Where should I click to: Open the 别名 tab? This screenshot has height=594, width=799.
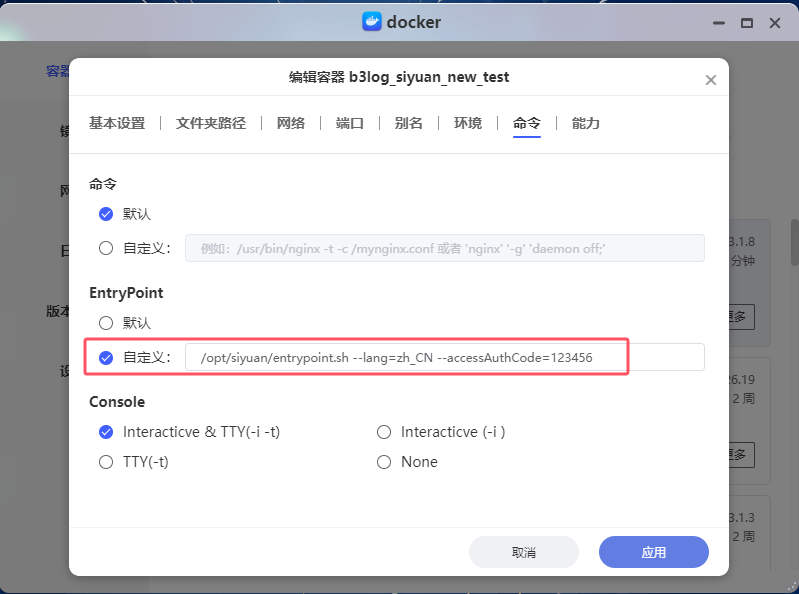409,123
